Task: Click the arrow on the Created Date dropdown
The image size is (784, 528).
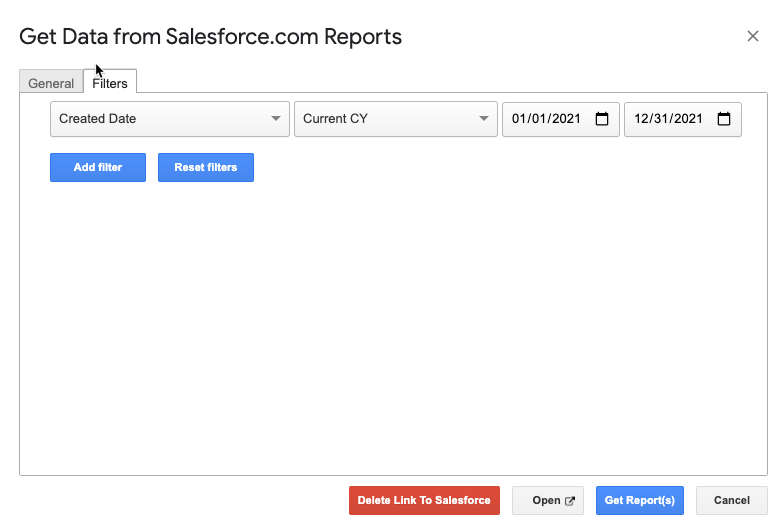Action: coord(276,118)
